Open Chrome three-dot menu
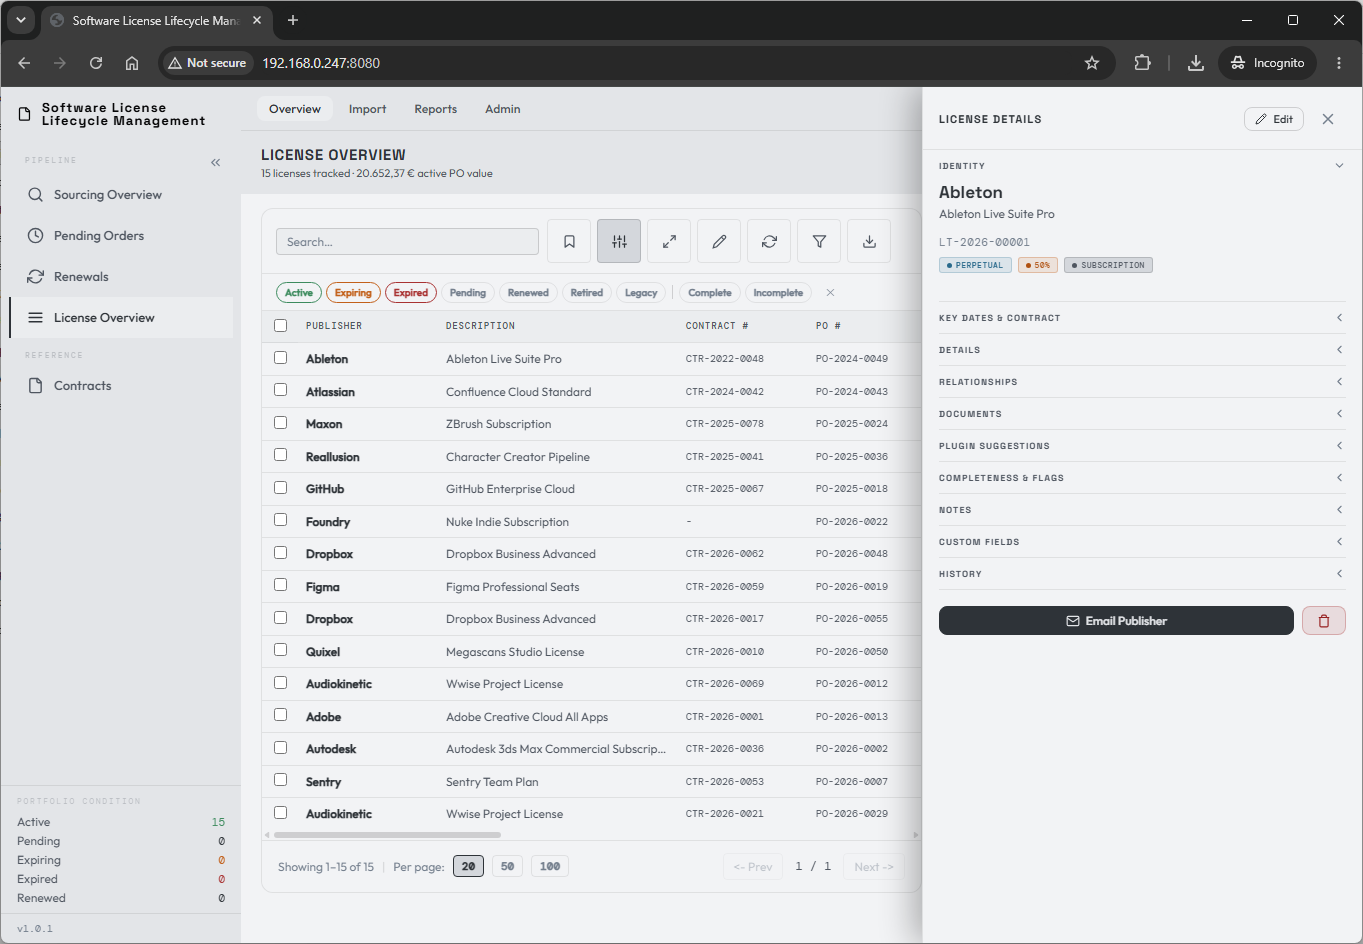The image size is (1363, 944). pos(1339,63)
